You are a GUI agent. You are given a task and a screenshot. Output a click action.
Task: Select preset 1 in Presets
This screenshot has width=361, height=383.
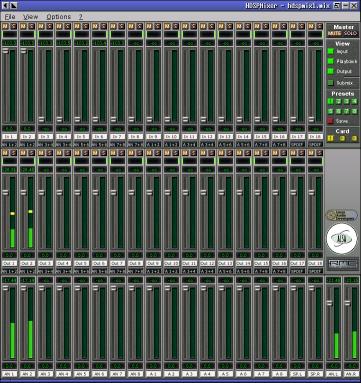coord(331,101)
